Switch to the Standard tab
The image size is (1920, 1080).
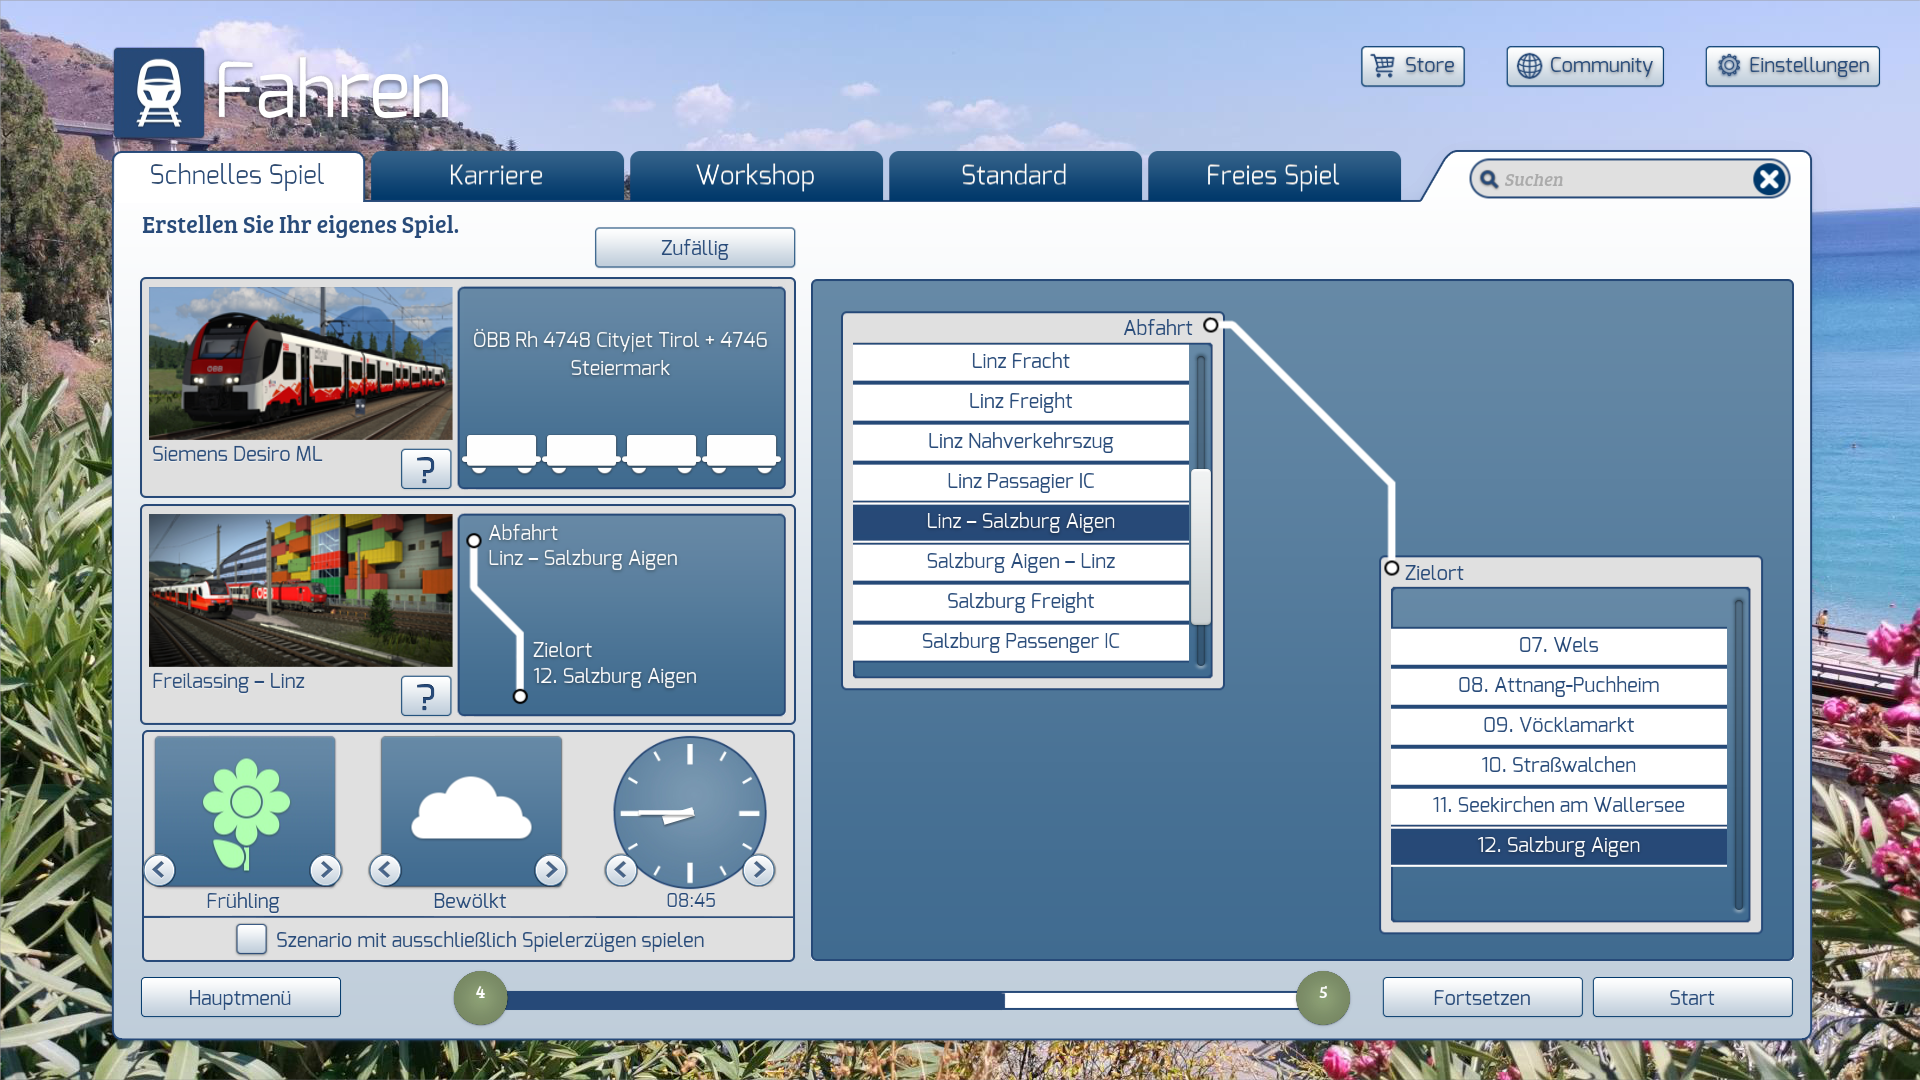coord(1014,176)
